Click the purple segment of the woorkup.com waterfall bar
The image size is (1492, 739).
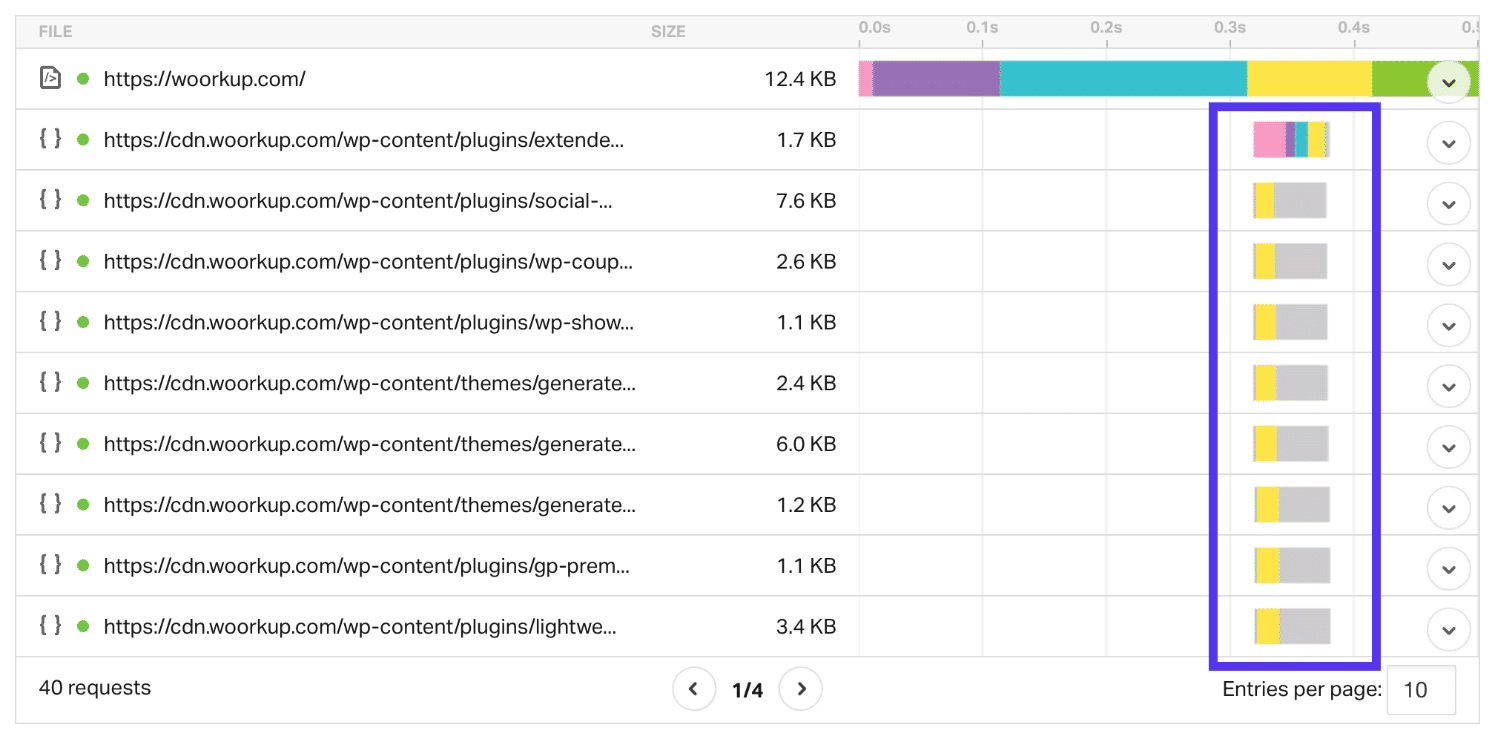click(x=936, y=78)
